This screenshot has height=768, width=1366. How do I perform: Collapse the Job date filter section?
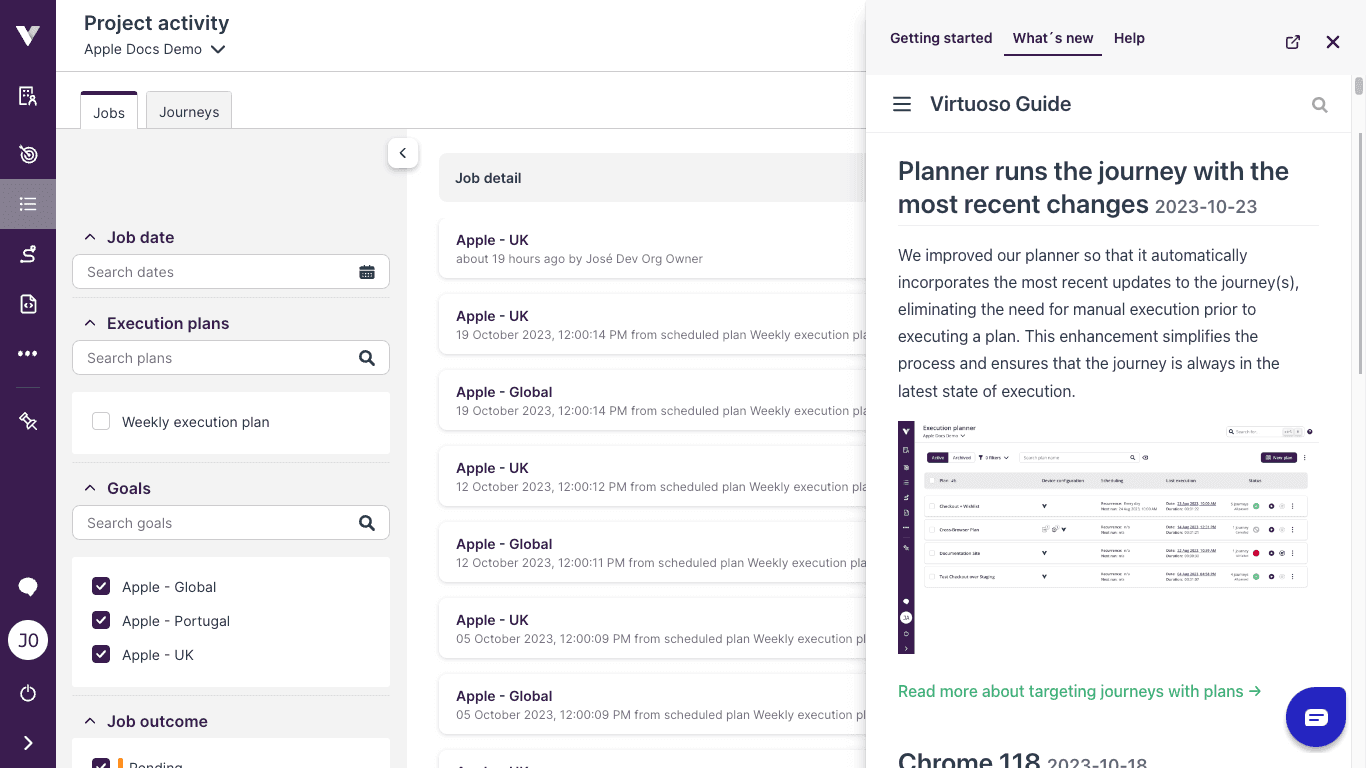(90, 237)
